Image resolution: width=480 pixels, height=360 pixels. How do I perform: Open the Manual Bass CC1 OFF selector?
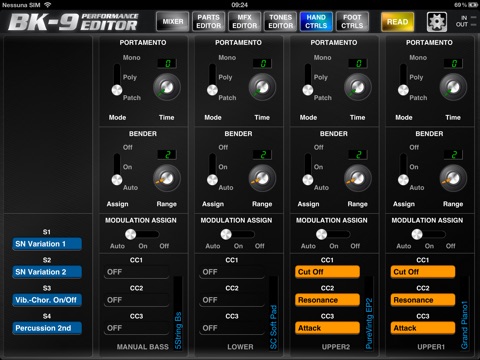tap(136, 272)
